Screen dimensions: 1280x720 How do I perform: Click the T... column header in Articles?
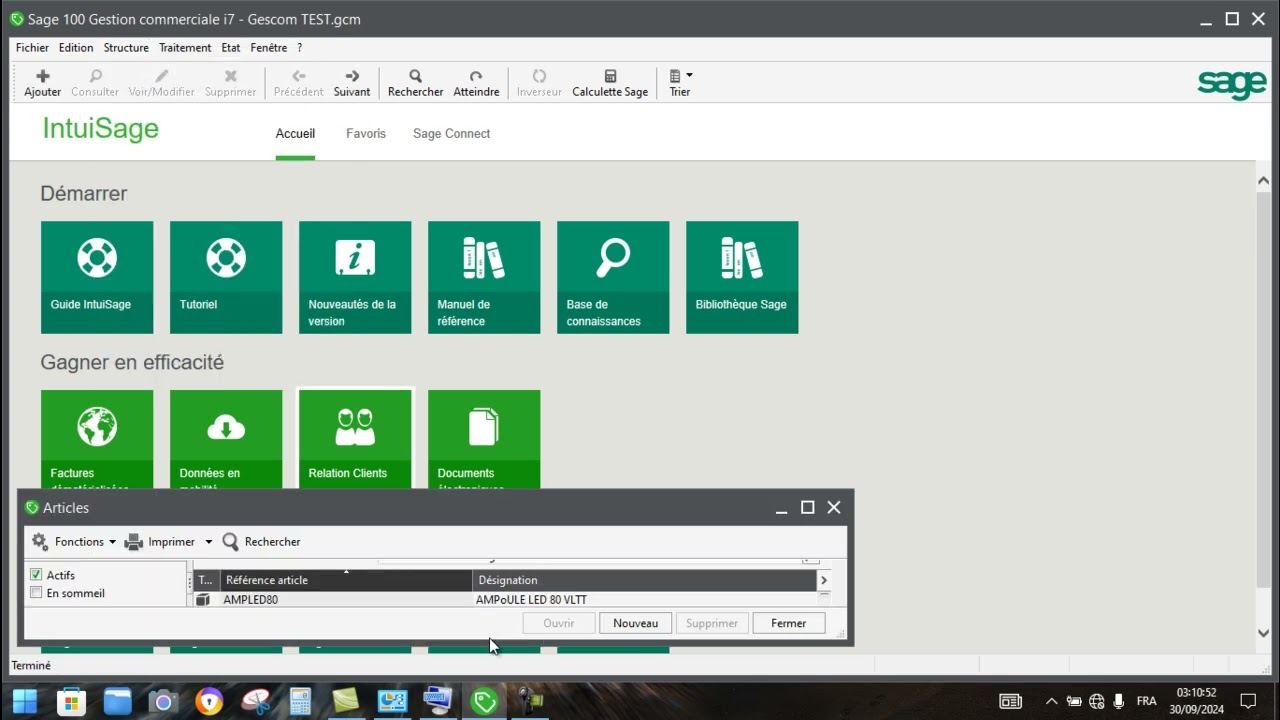point(206,580)
